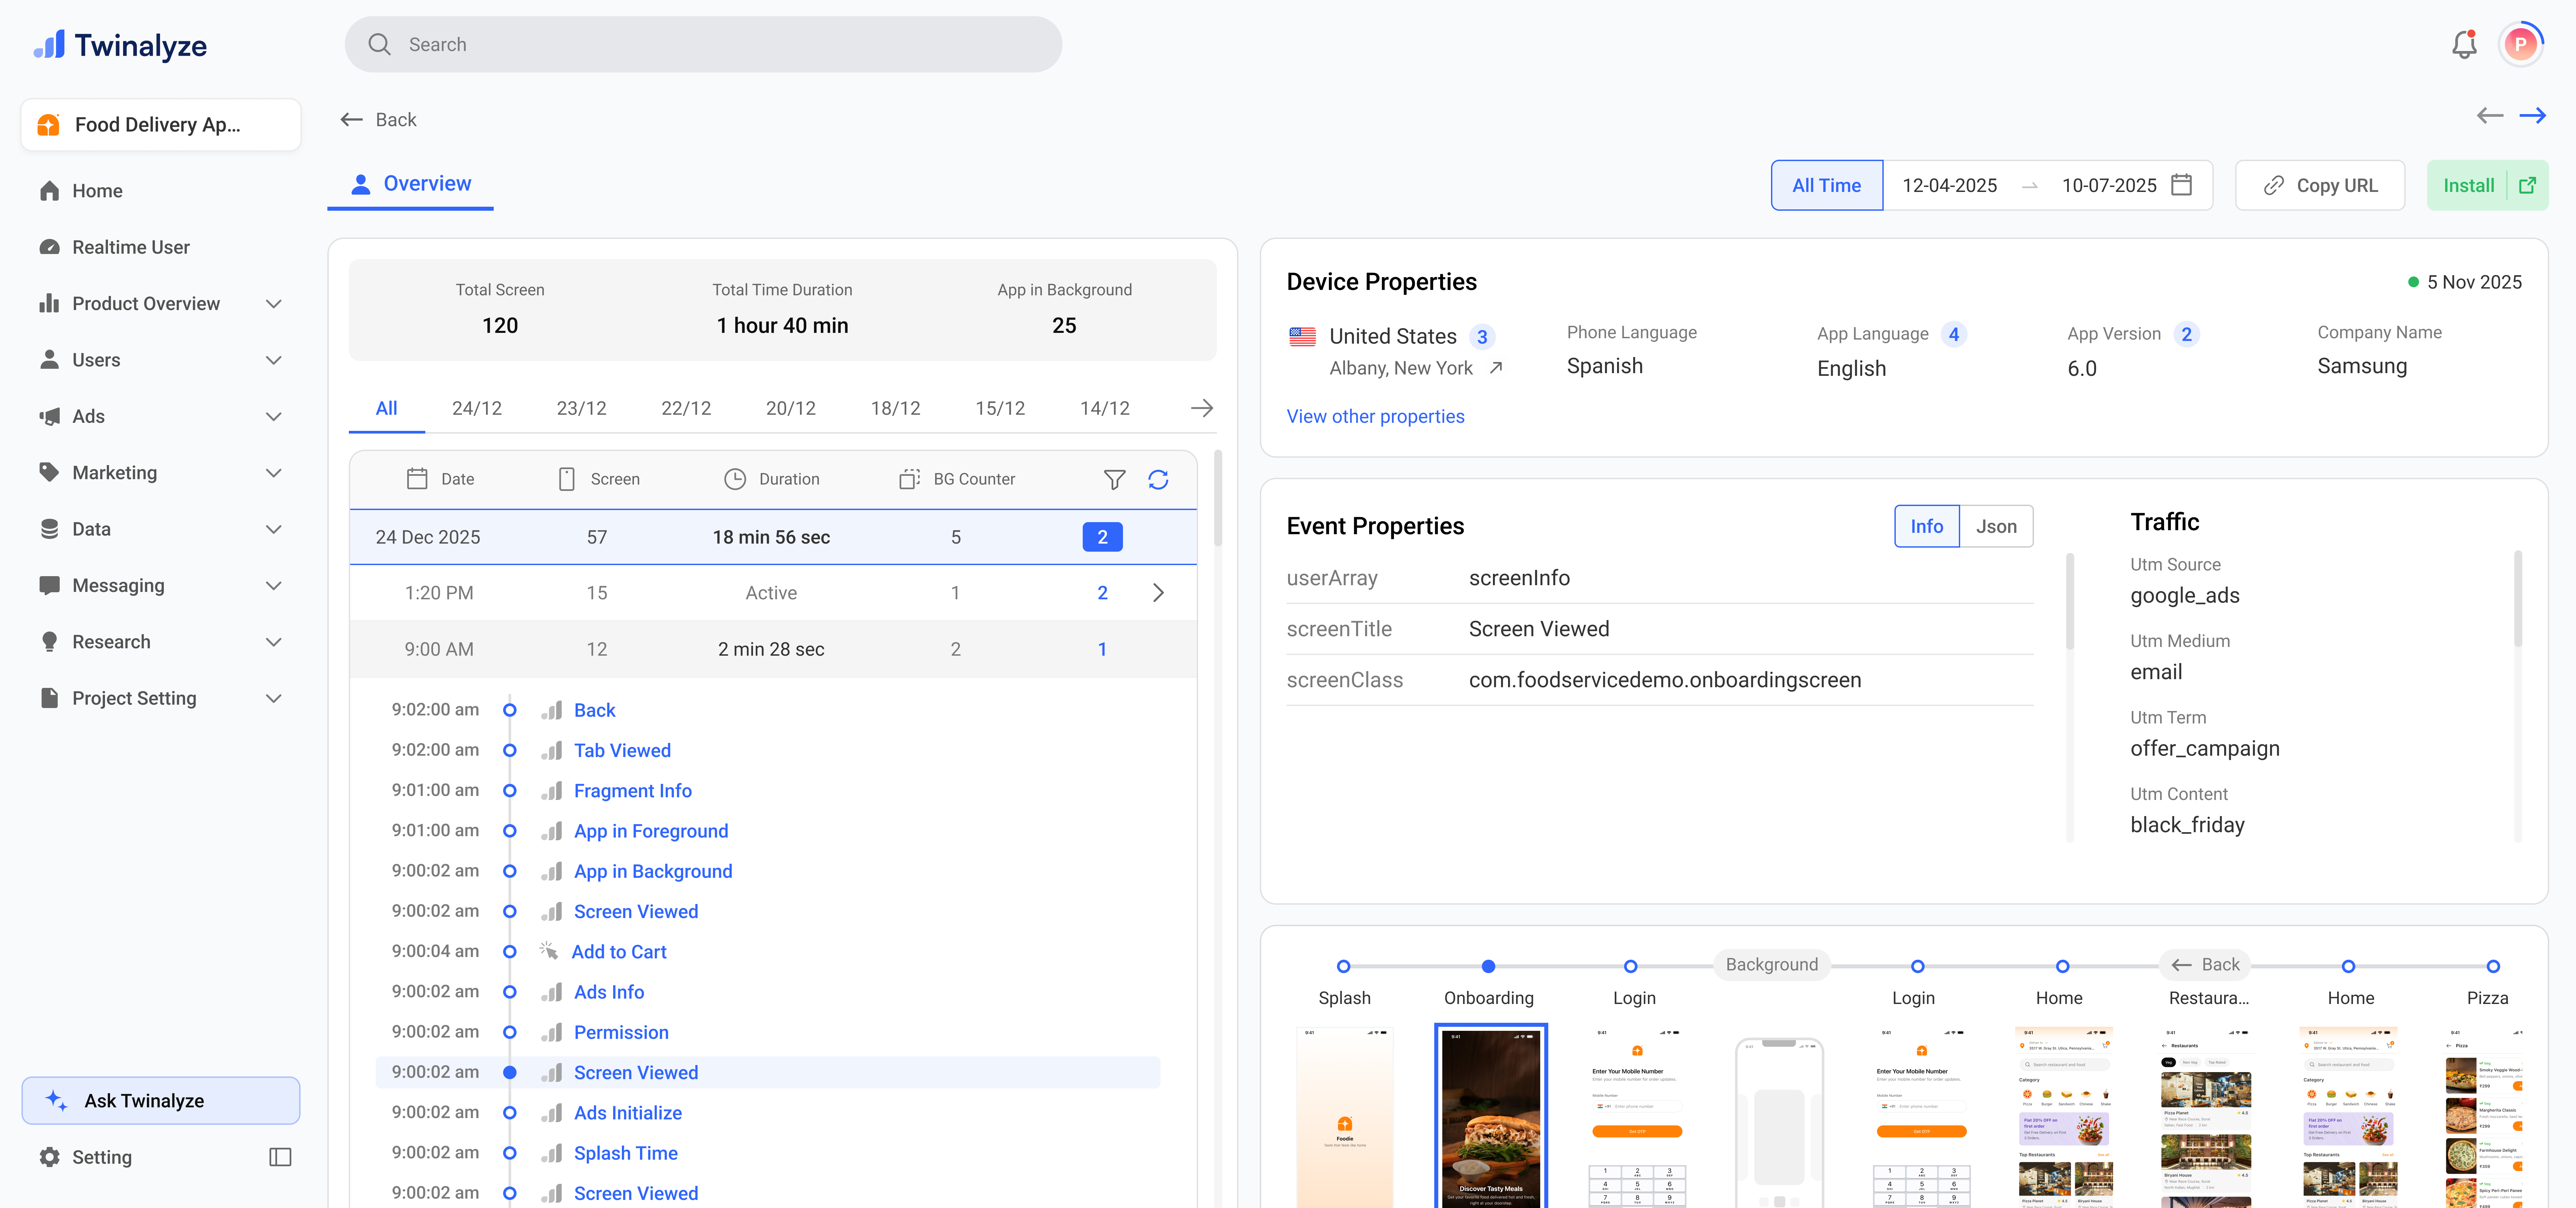This screenshot has width=2576, height=1208.
Task: Switch to the 20/12 date tab
Action: click(x=791, y=408)
